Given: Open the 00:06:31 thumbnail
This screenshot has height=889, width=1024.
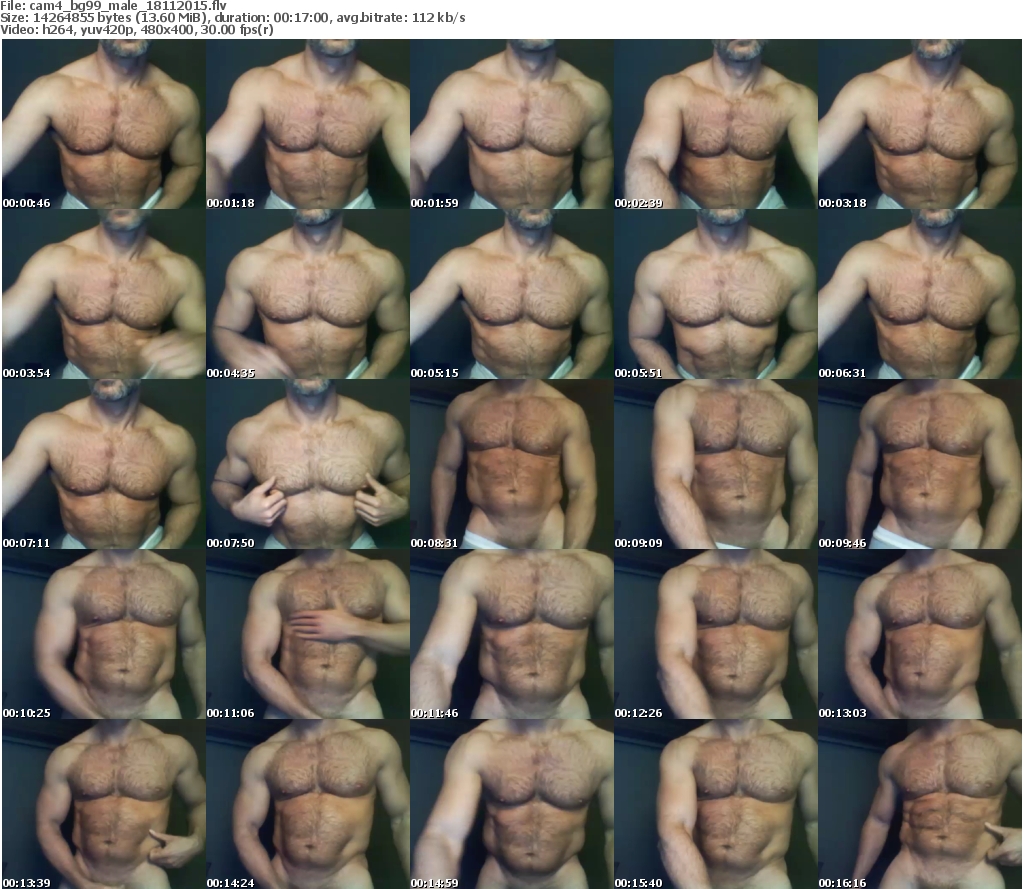Looking at the screenshot, I should [x=920, y=294].
